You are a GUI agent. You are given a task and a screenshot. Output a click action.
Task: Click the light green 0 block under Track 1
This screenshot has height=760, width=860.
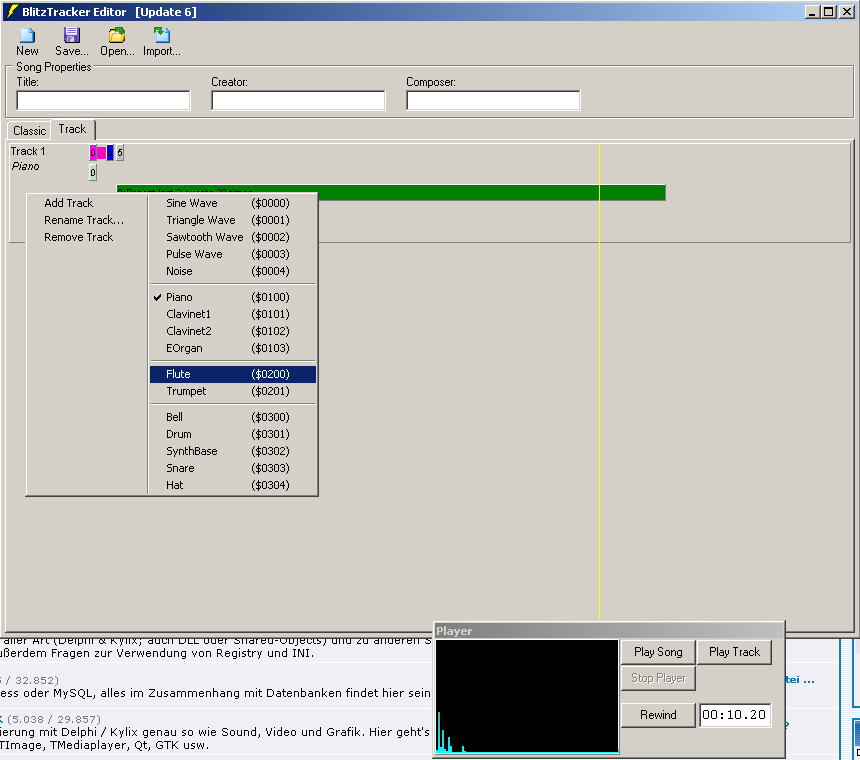tap(93, 173)
